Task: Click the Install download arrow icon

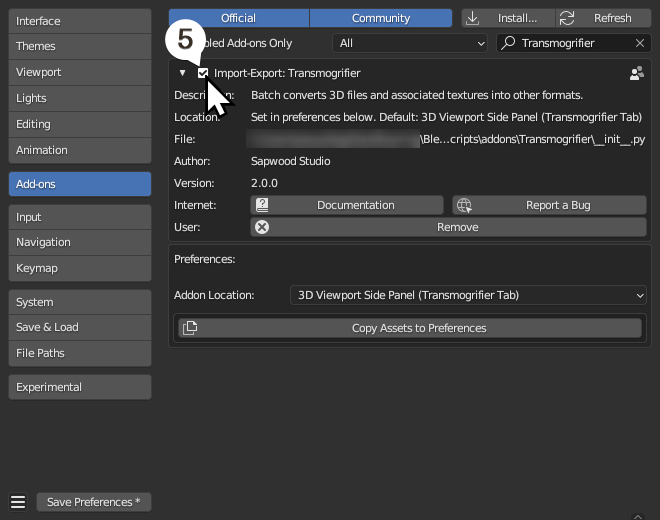Action: coord(474,18)
